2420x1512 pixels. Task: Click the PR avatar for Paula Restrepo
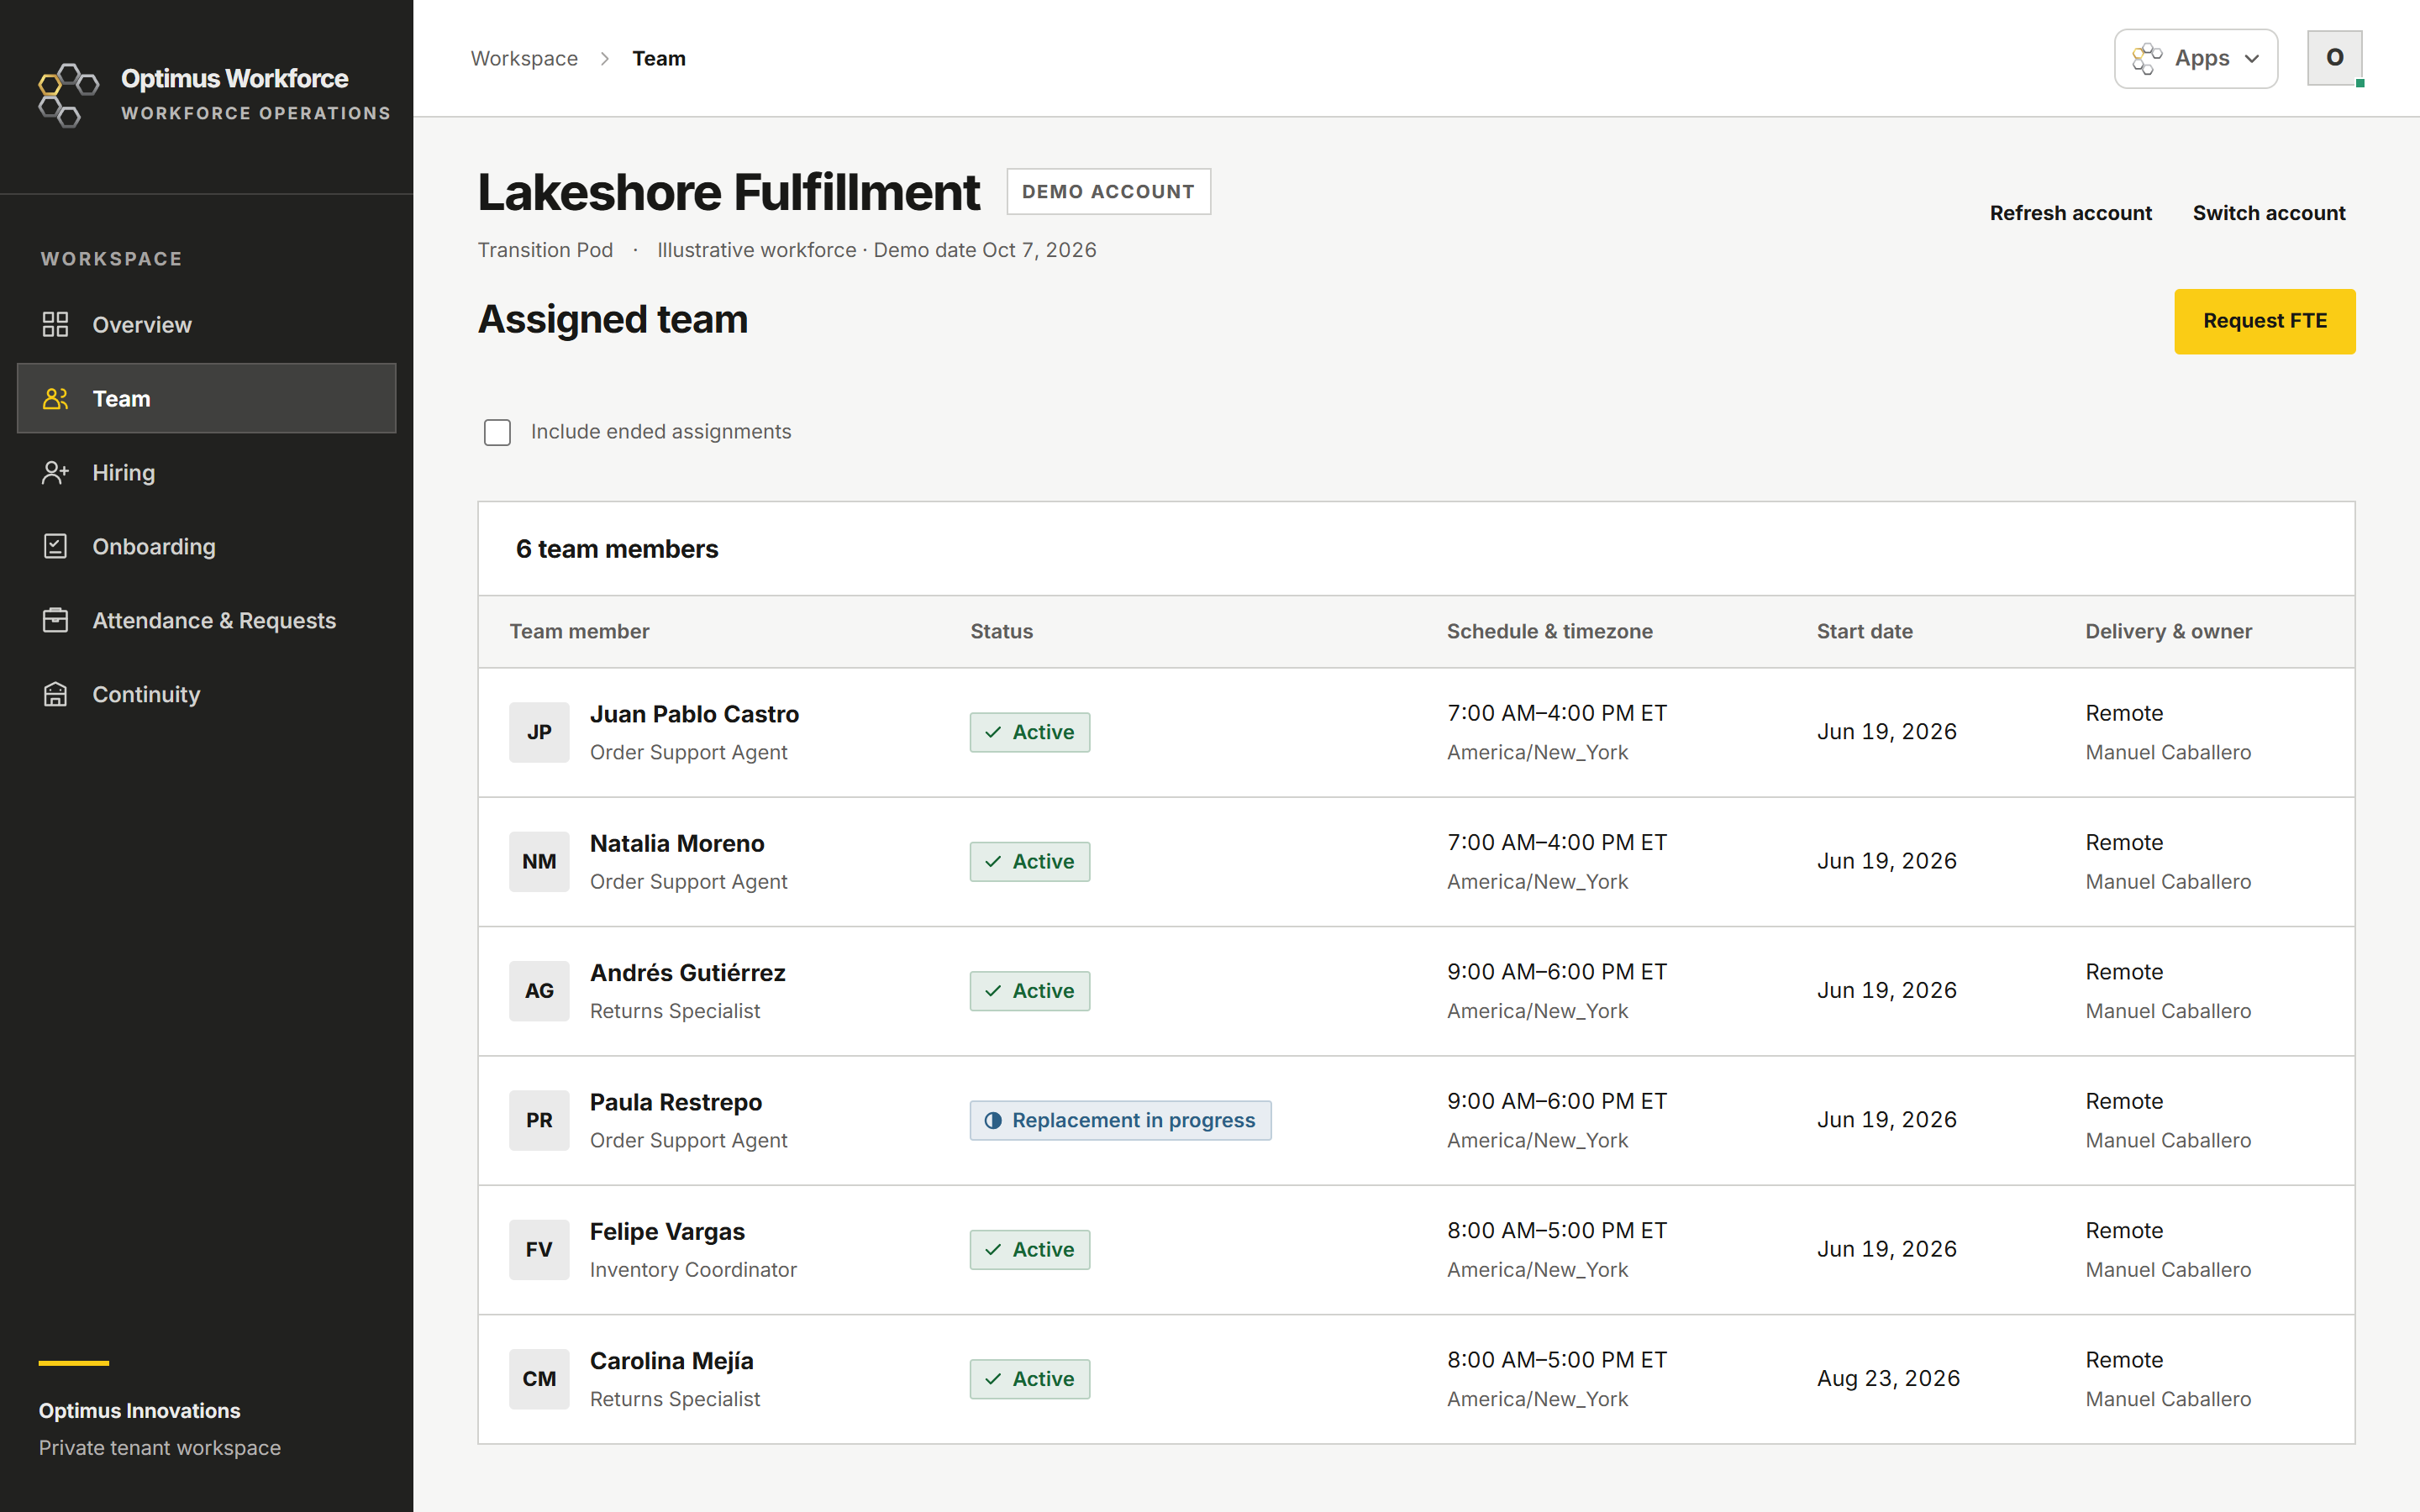point(539,1120)
